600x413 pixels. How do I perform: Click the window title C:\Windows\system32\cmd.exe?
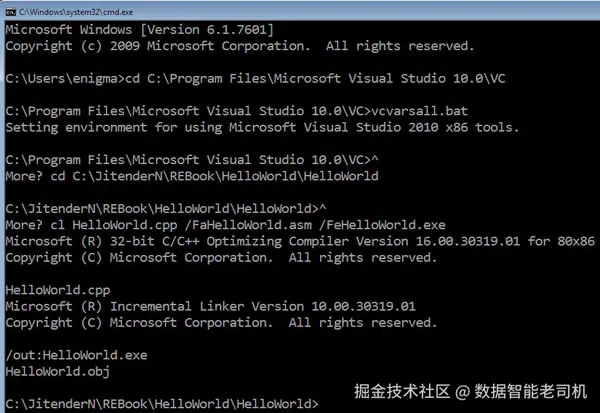[x=76, y=12]
